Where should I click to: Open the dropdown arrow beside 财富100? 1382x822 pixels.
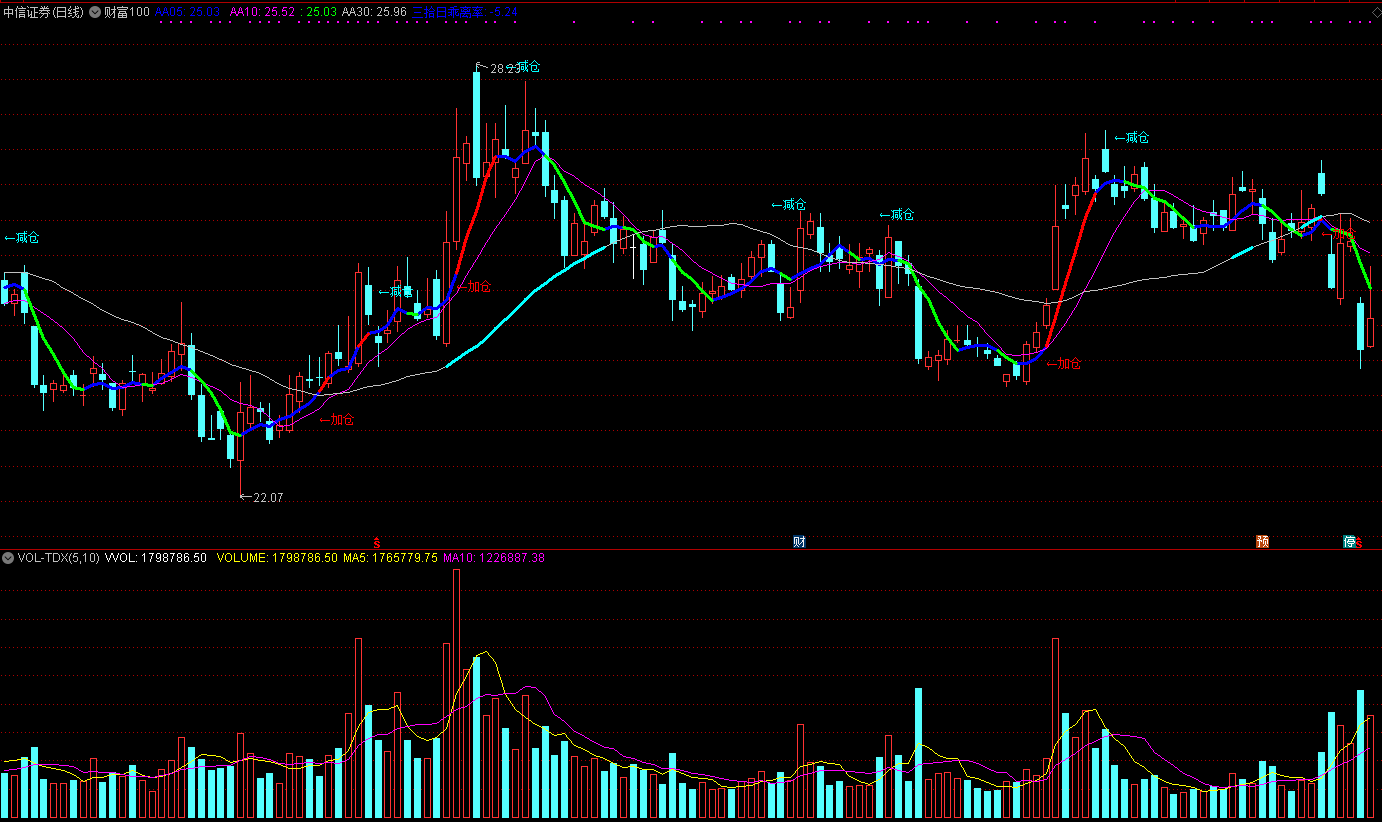95,12
